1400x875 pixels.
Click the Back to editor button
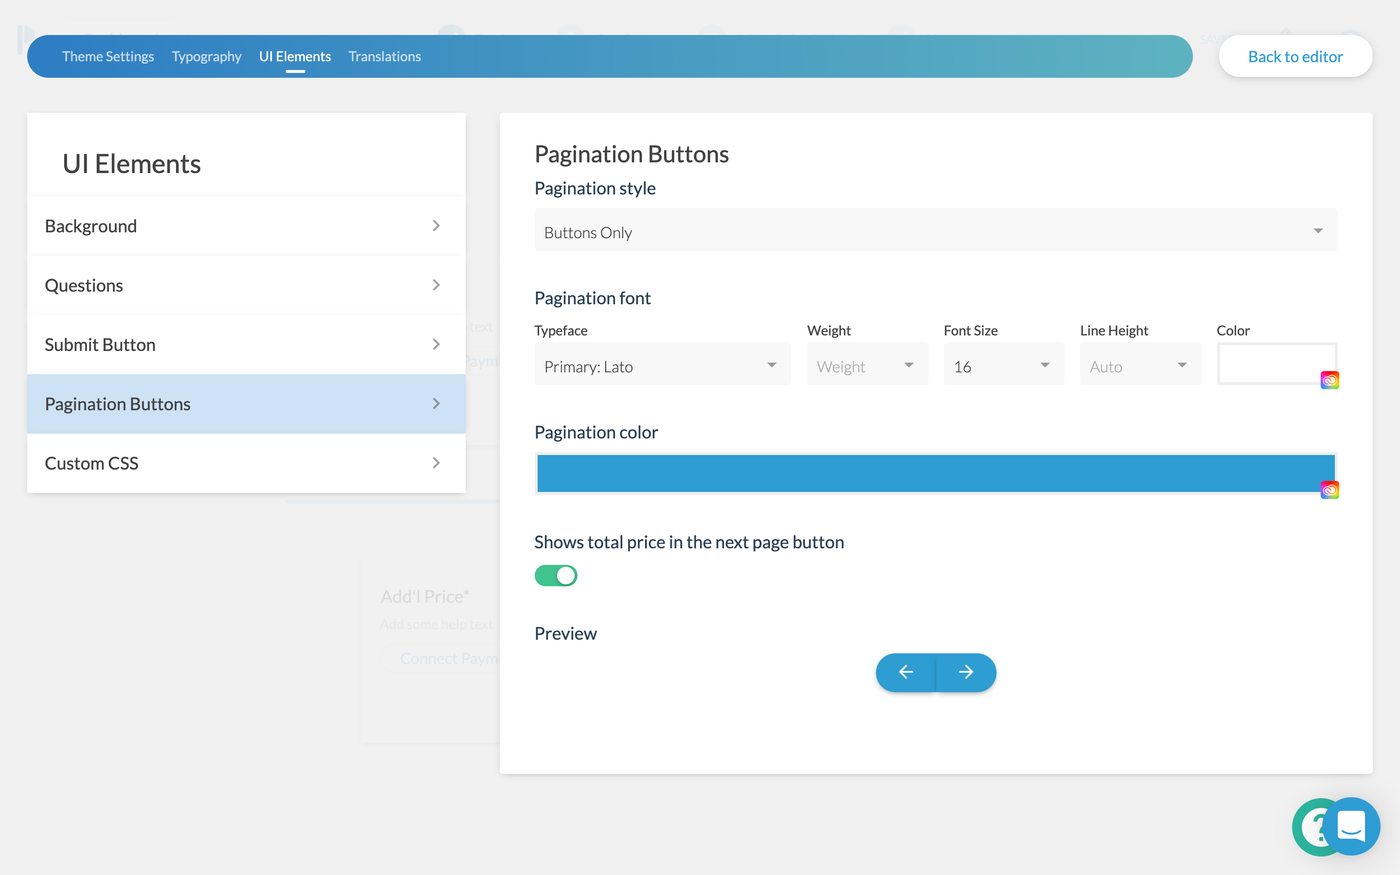click(x=1295, y=56)
